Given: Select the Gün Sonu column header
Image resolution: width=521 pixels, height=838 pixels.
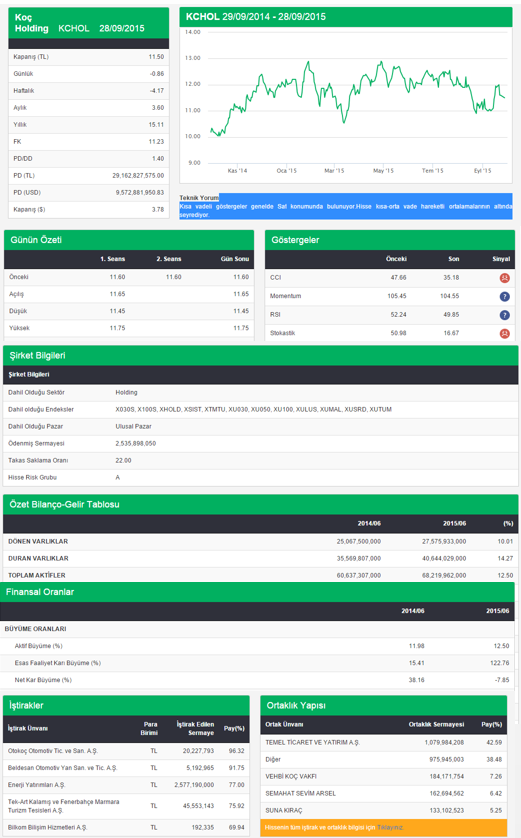Looking at the screenshot, I should coord(235,259).
